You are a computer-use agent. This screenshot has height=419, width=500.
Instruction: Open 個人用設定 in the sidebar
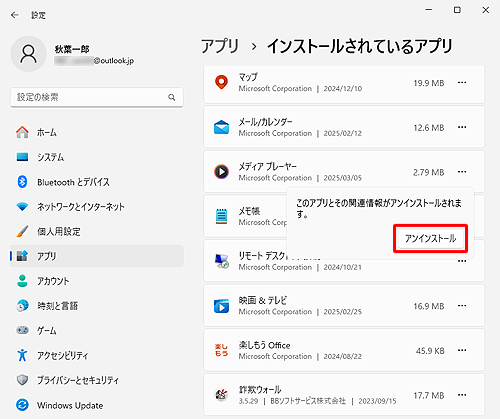click(97, 231)
